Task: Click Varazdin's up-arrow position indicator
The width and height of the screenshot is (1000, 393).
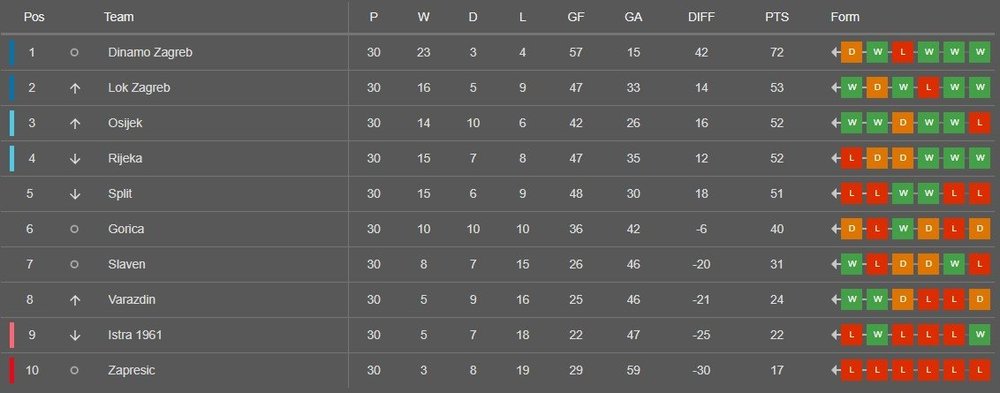Action: point(75,300)
